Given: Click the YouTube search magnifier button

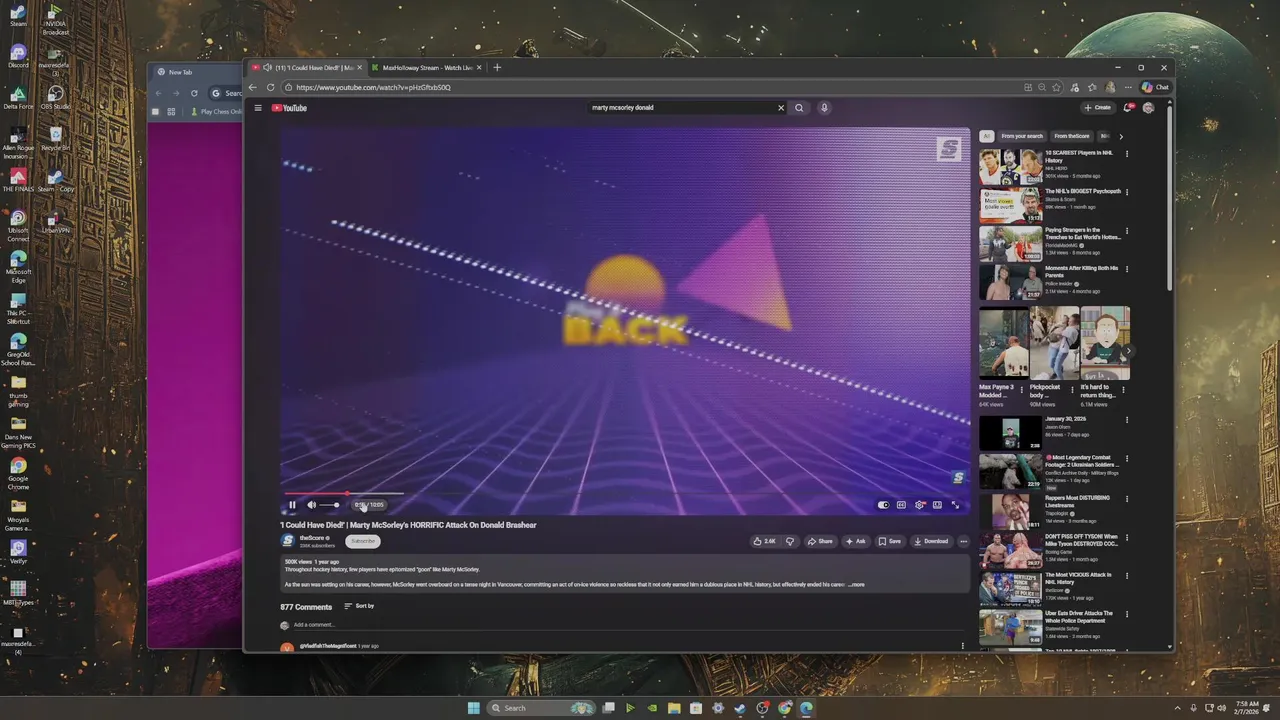Looking at the screenshot, I should click(799, 108).
